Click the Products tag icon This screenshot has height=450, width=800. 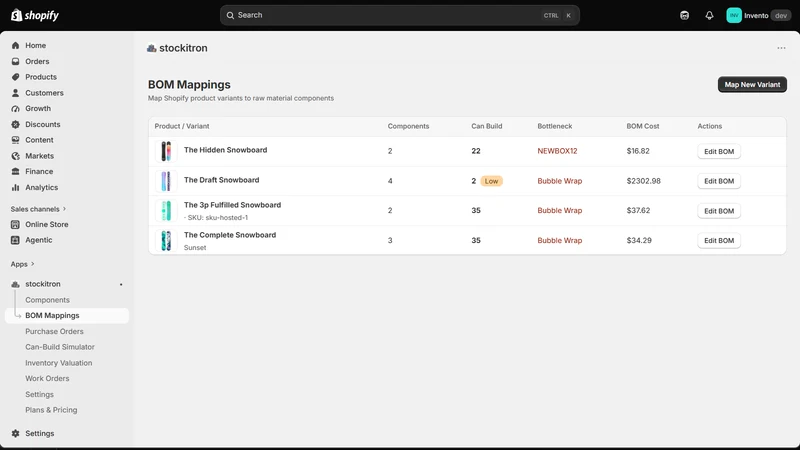[x=15, y=77]
